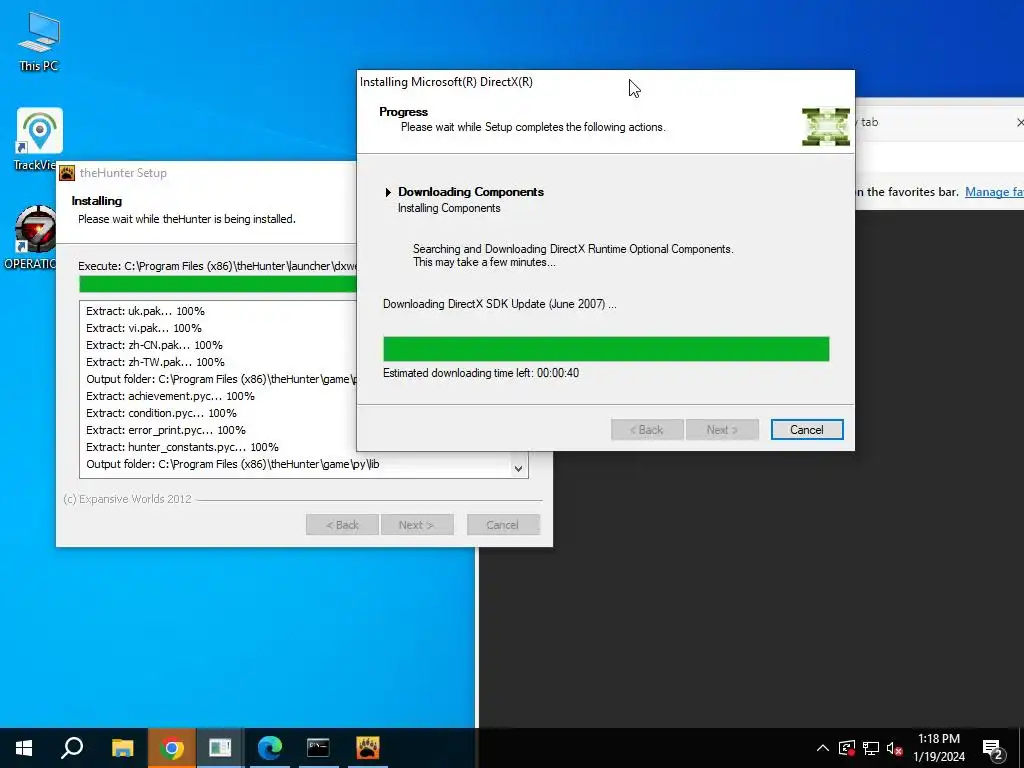Select the Extract: error_print.pyc log line
The height and width of the screenshot is (768, 1024).
click(166, 430)
